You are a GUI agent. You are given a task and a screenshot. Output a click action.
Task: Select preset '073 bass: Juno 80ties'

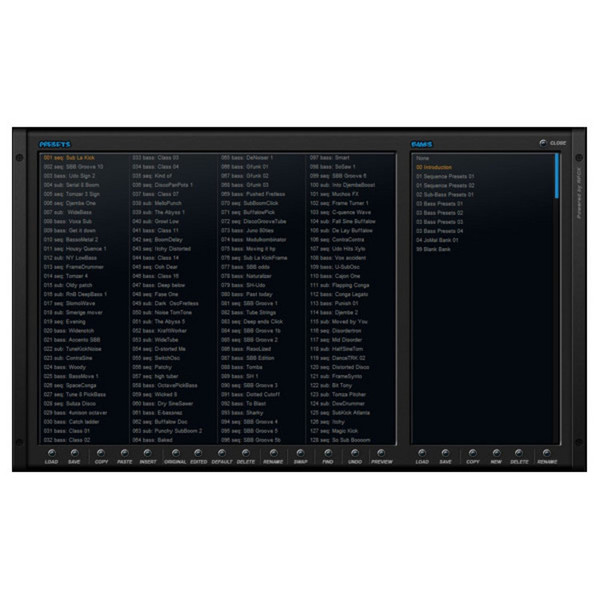[x=247, y=231]
